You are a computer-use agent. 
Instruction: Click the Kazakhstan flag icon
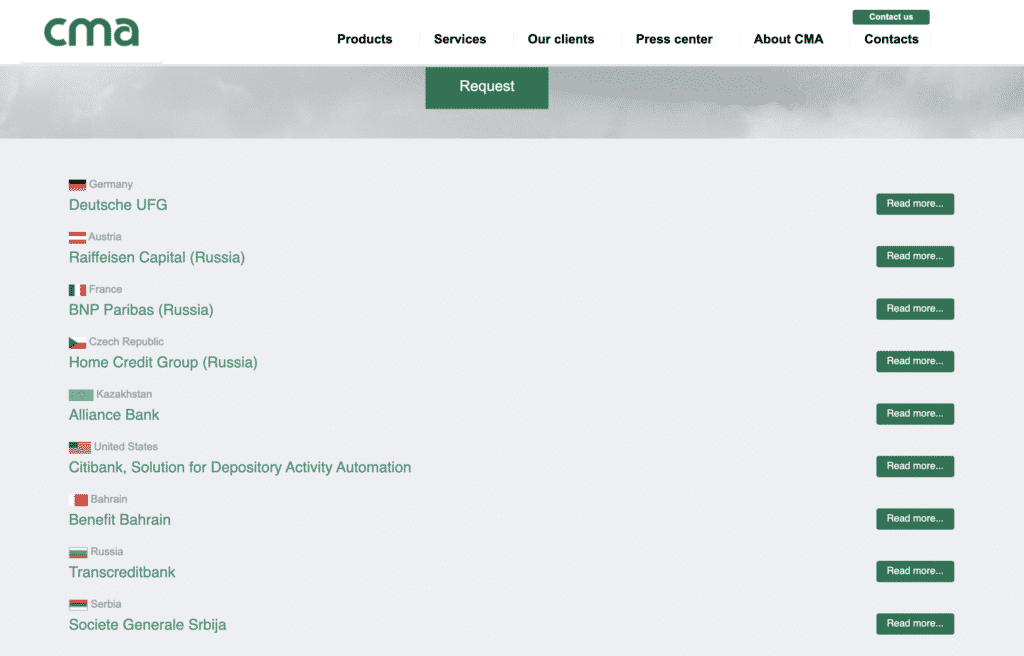[x=81, y=395]
